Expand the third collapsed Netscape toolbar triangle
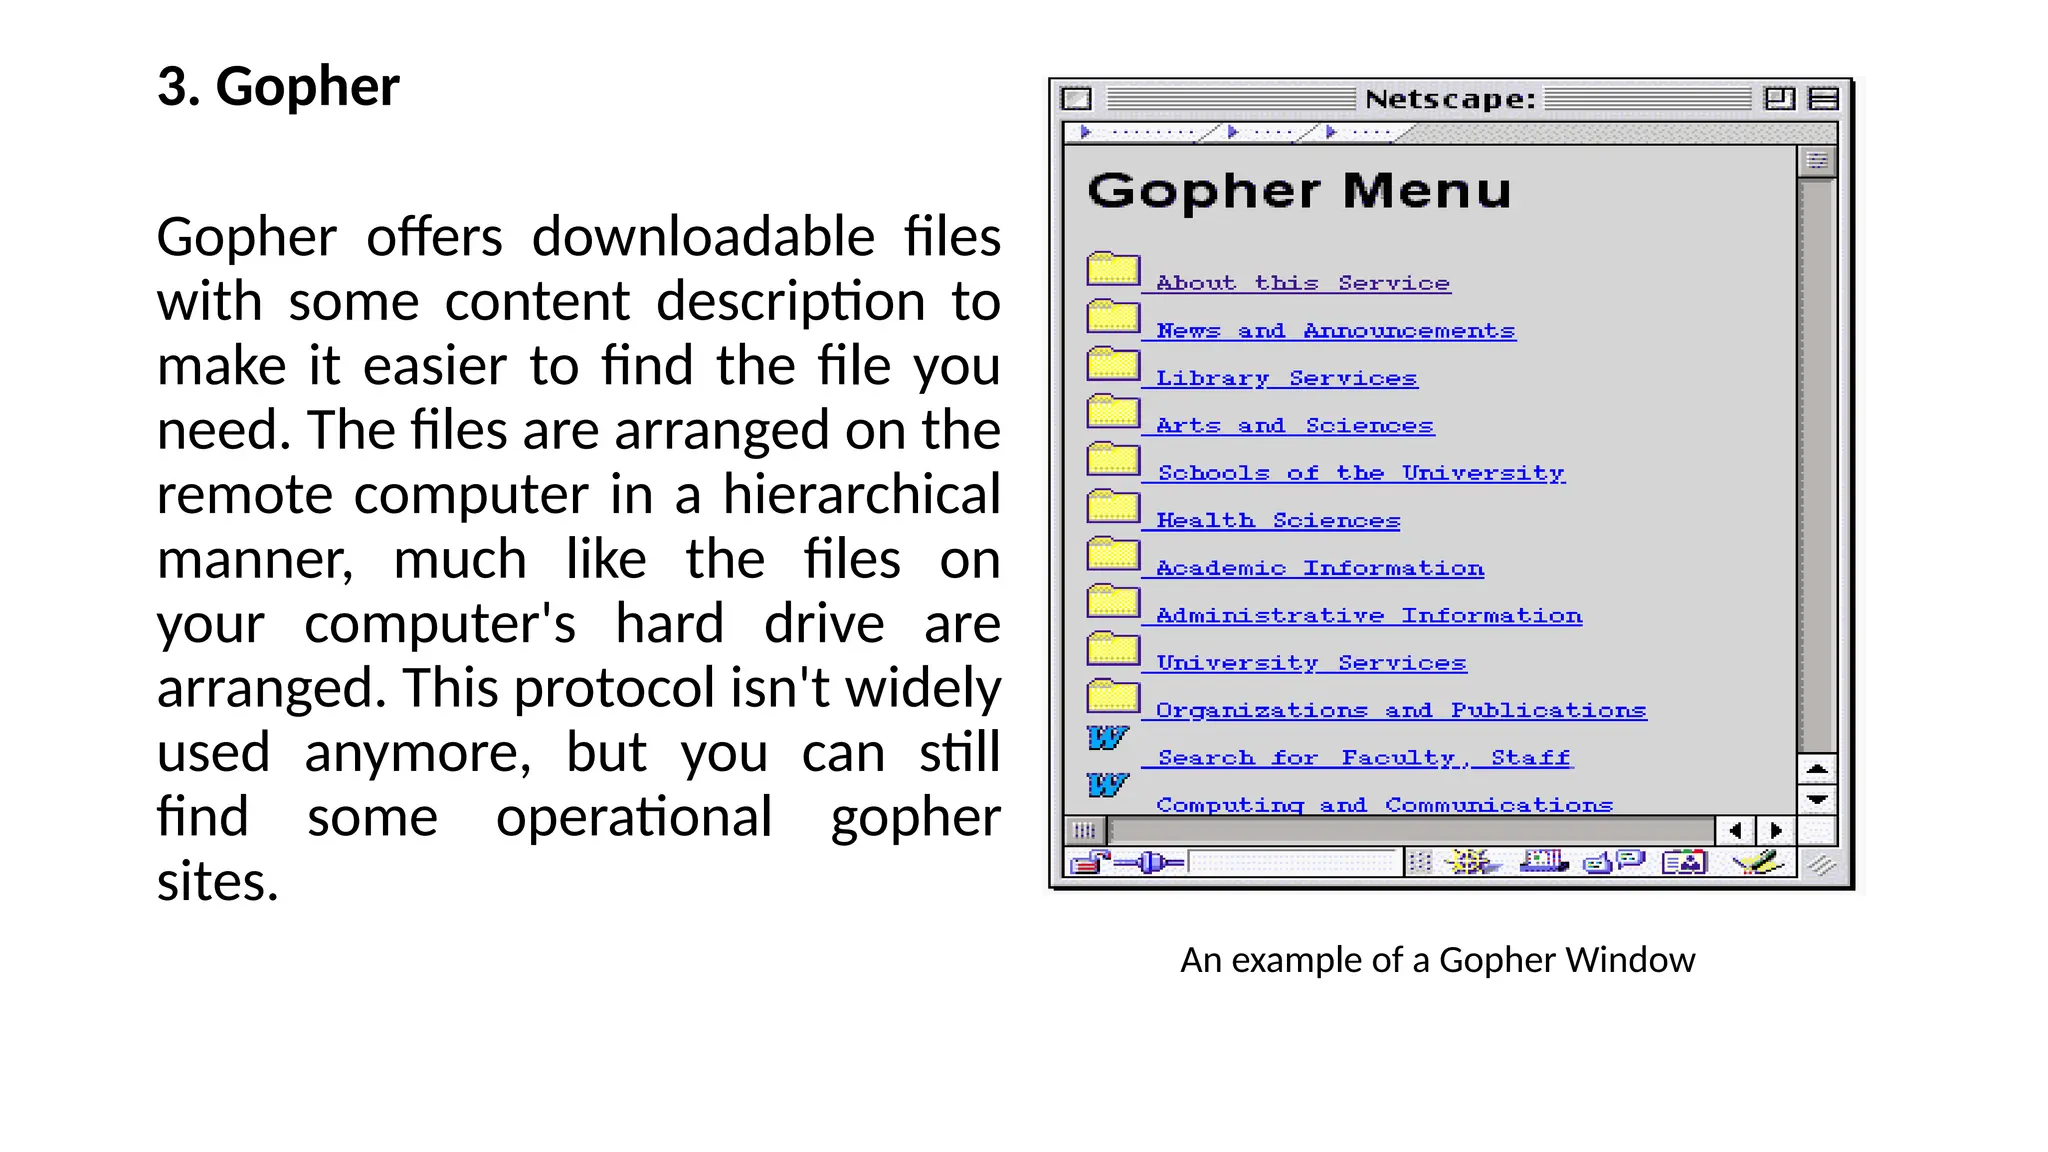The width and height of the screenshot is (2048, 1152). 1331,132
